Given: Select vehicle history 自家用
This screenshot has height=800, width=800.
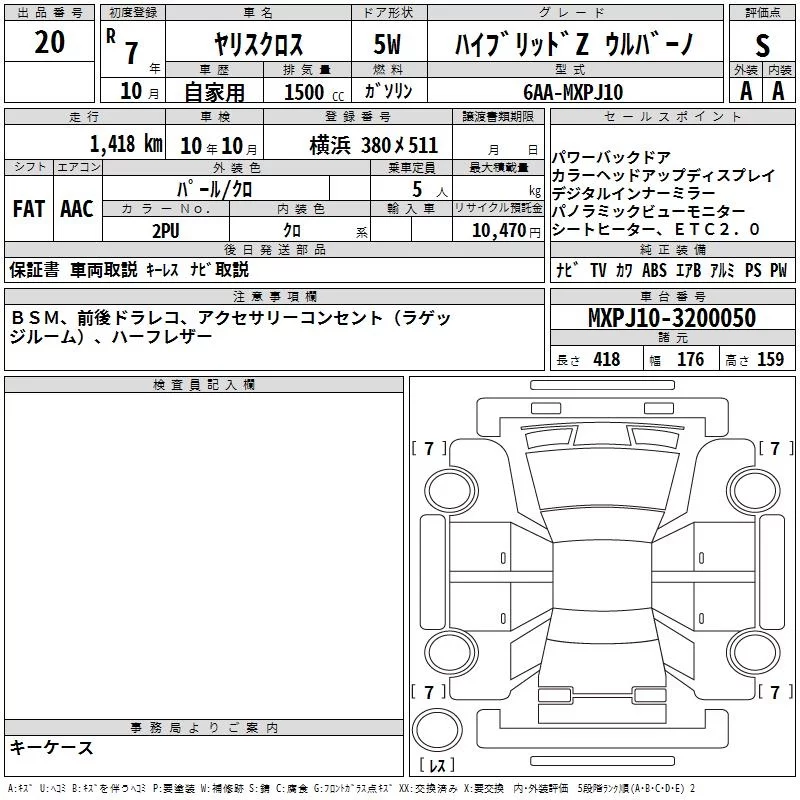Looking at the screenshot, I should (x=214, y=92).
